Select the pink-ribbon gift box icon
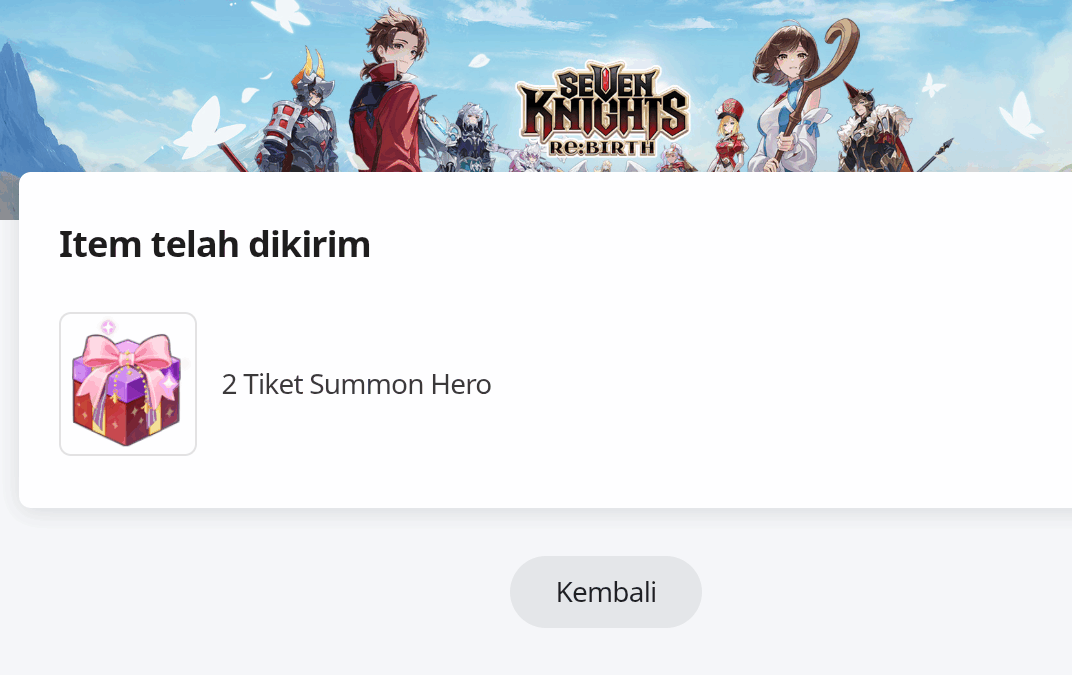 [x=128, y=384]
